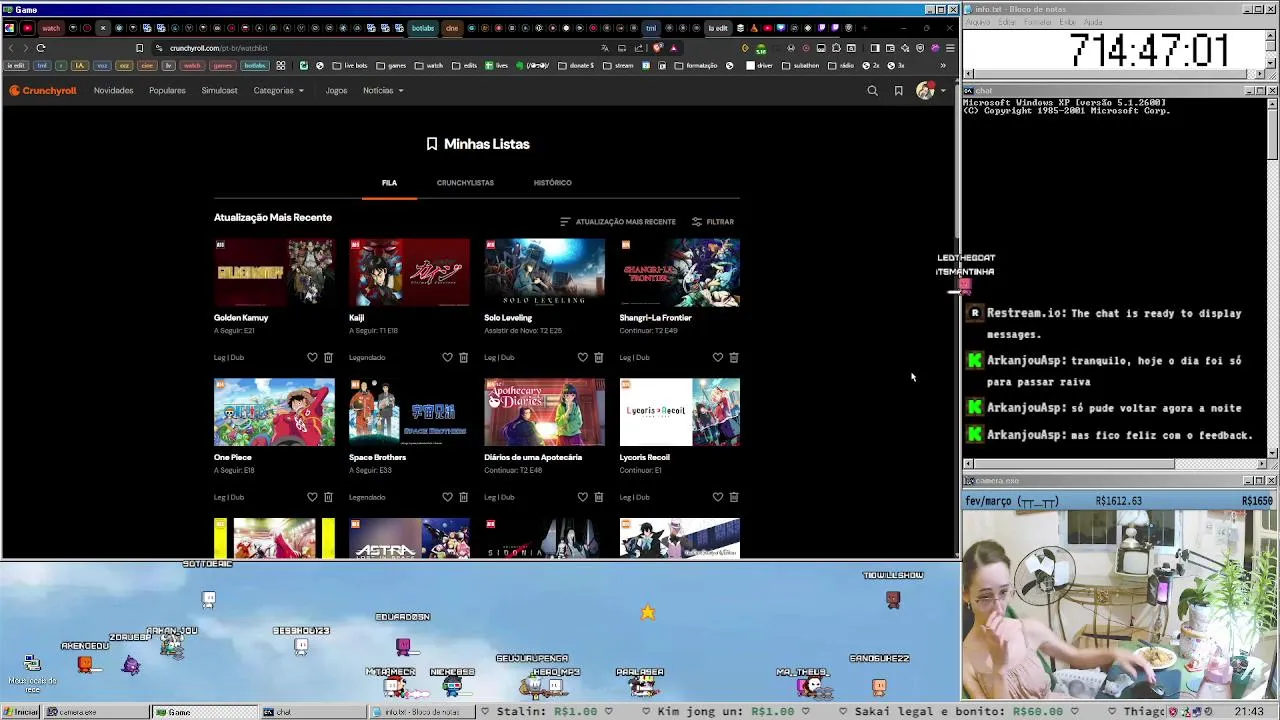This screenshot has height=720, width=1280.
Task: Open the Golden Kamuy thumbnail
Action: tap(274, 272)
